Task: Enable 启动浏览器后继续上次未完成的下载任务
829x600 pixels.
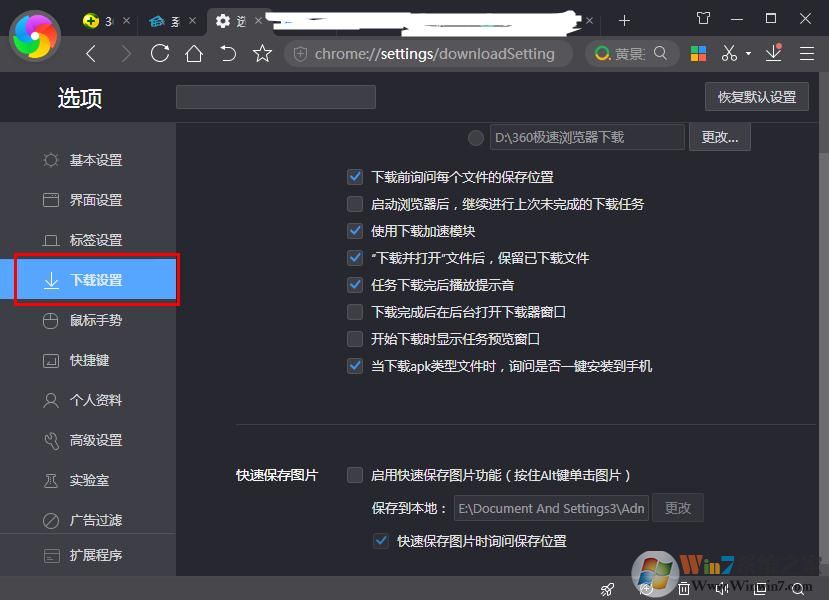Action: 355,203
